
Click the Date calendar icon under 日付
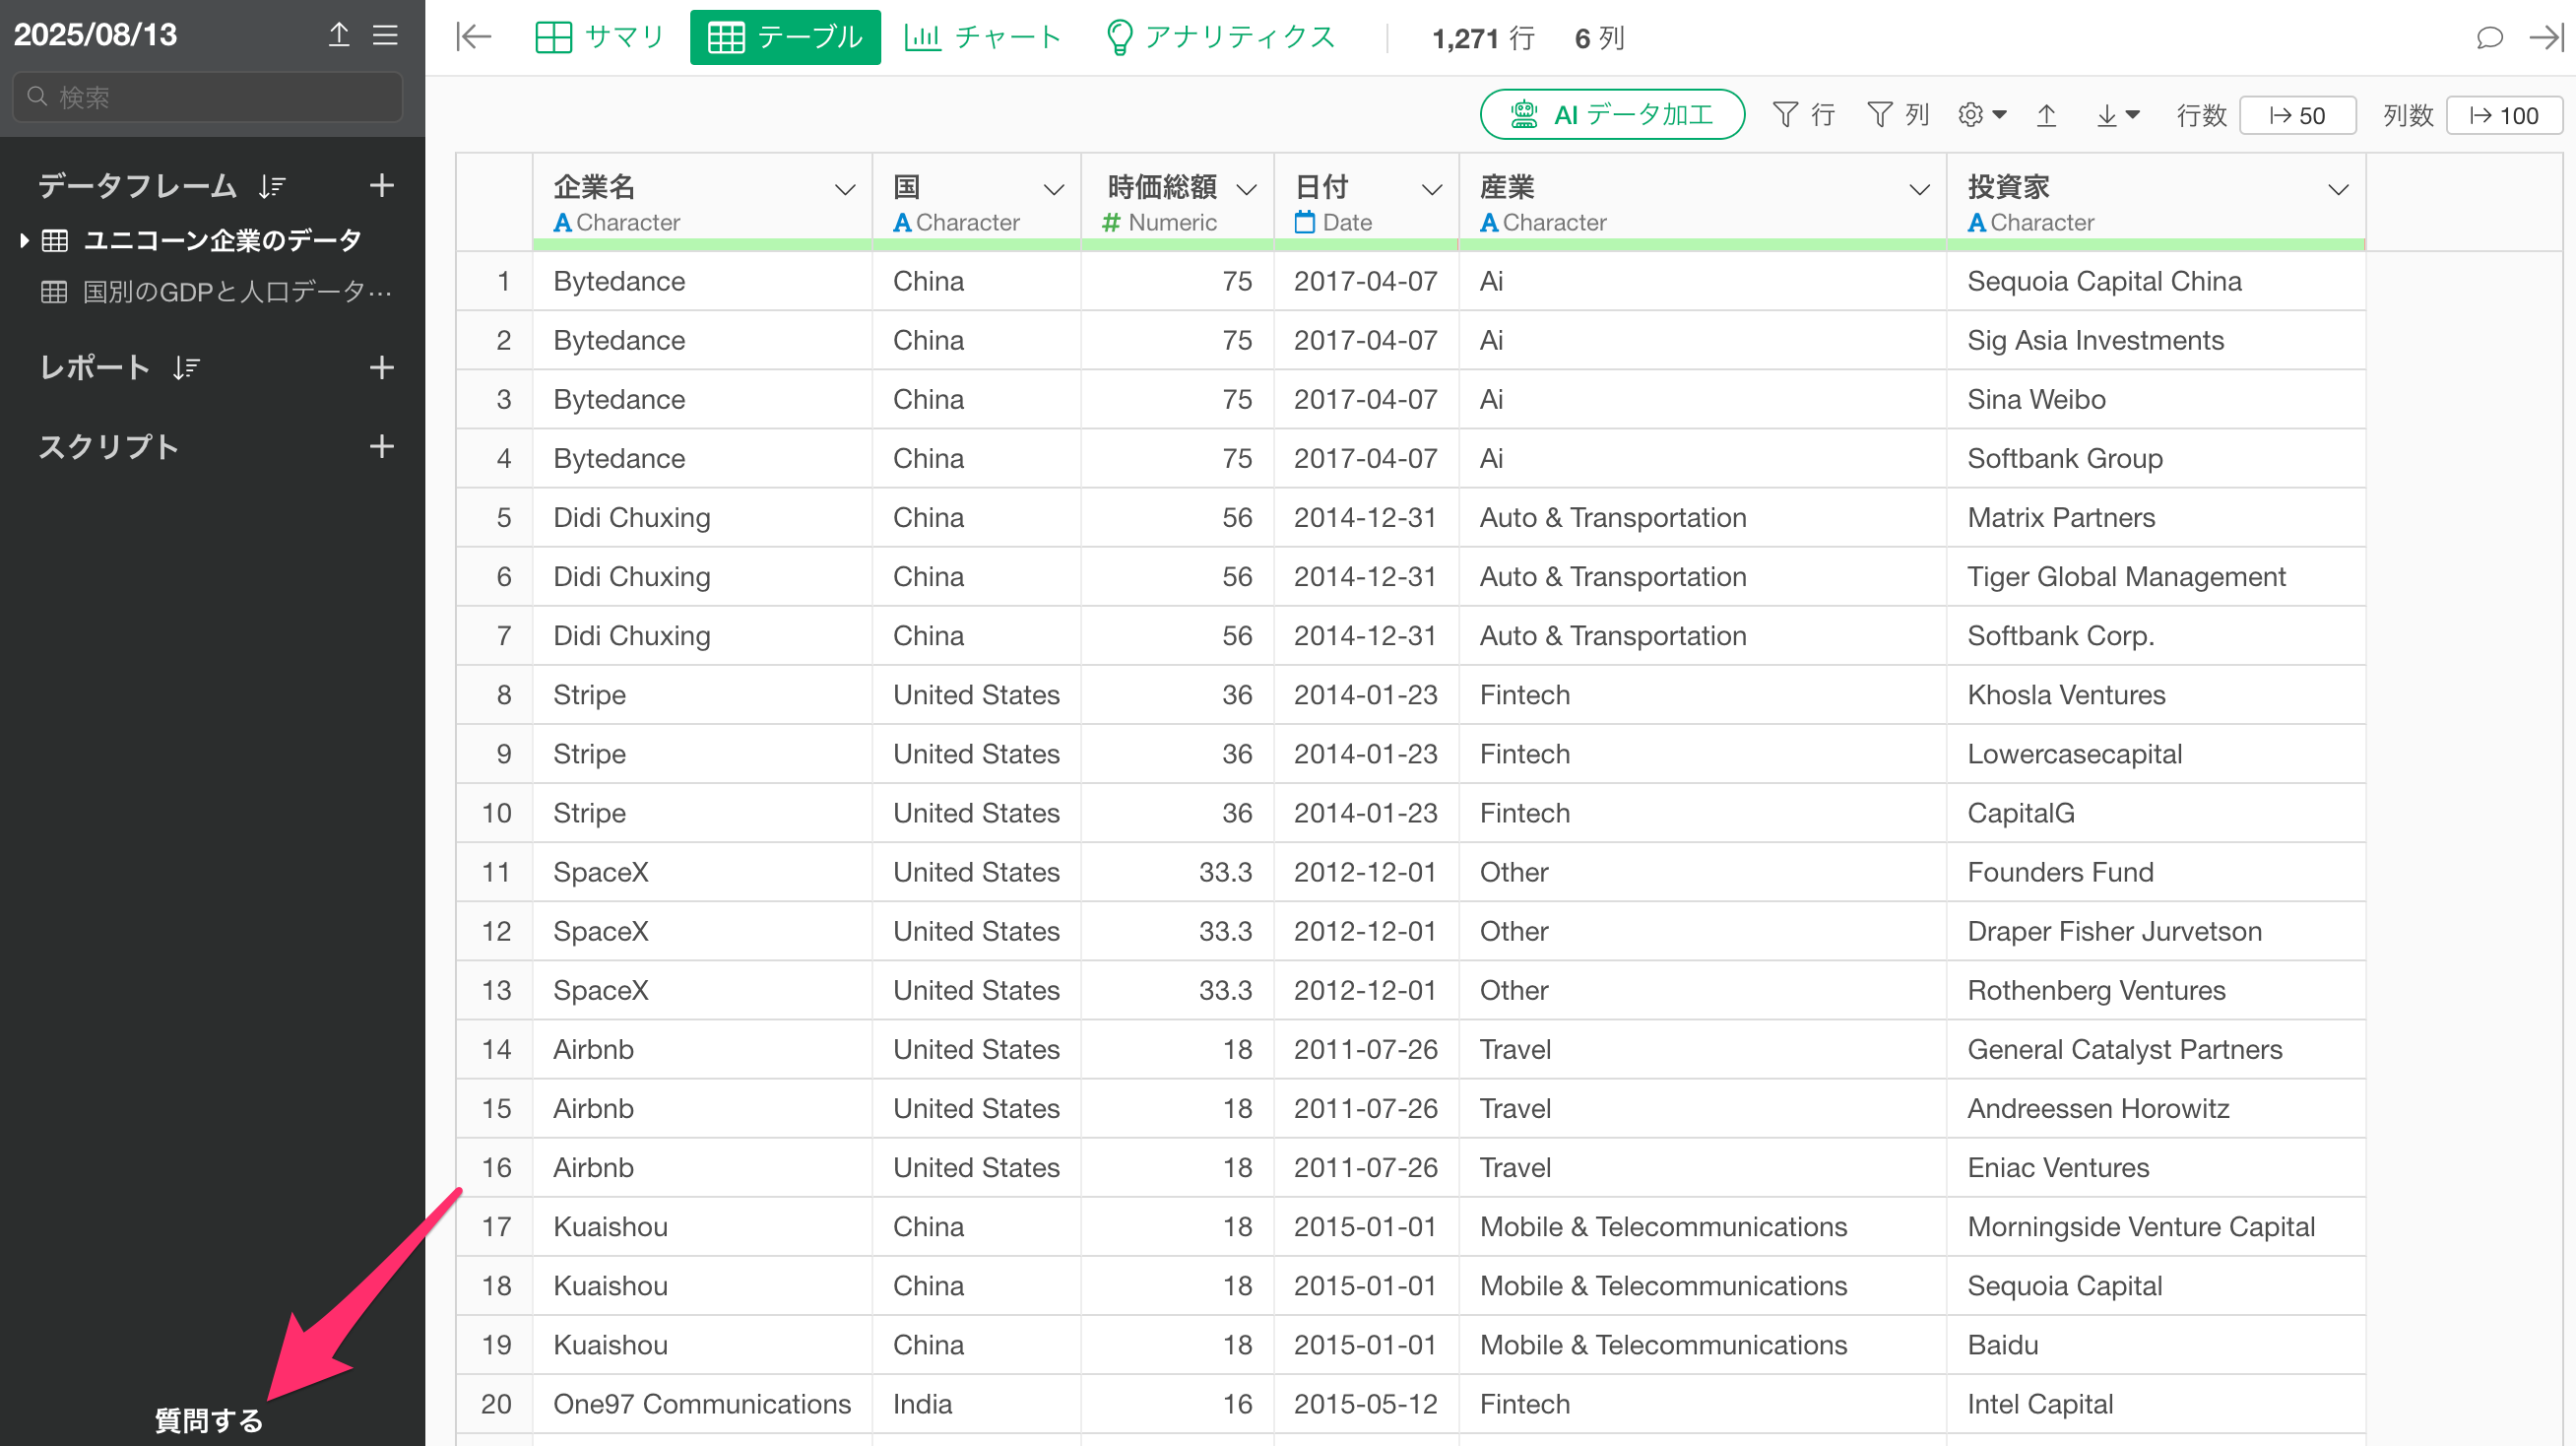pos(1304,222)
